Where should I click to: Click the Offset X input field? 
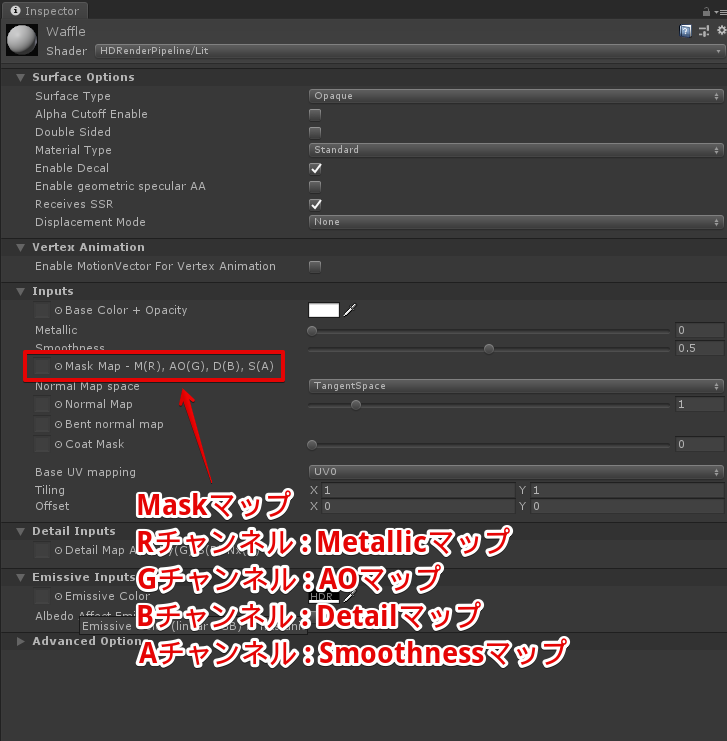pyautogui.click(x=418, y=507)
